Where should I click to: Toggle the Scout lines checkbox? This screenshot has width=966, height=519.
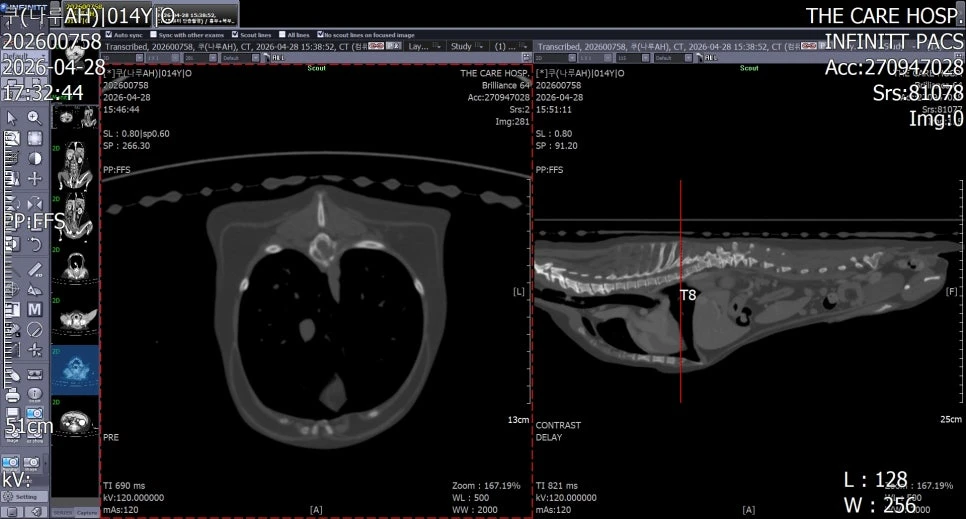(235, 35)
